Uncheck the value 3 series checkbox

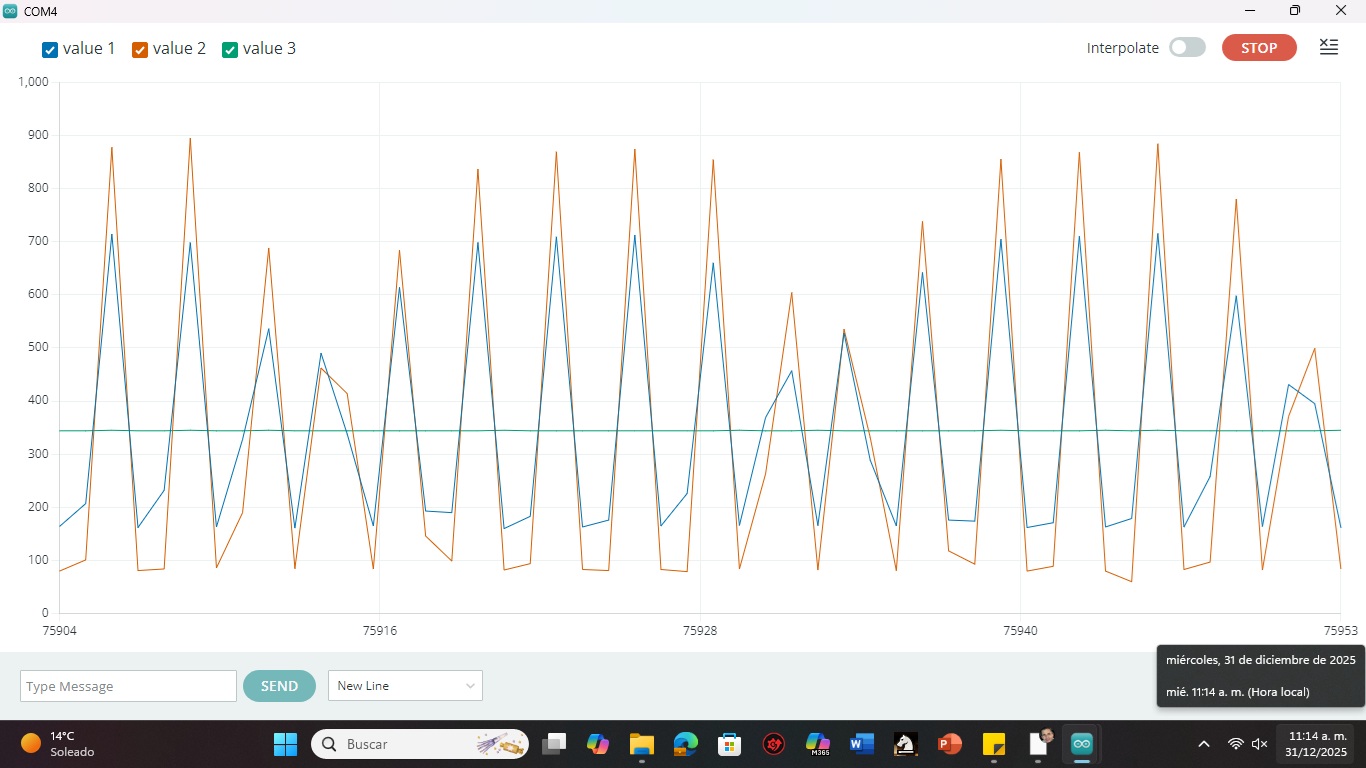click(230, 49)
